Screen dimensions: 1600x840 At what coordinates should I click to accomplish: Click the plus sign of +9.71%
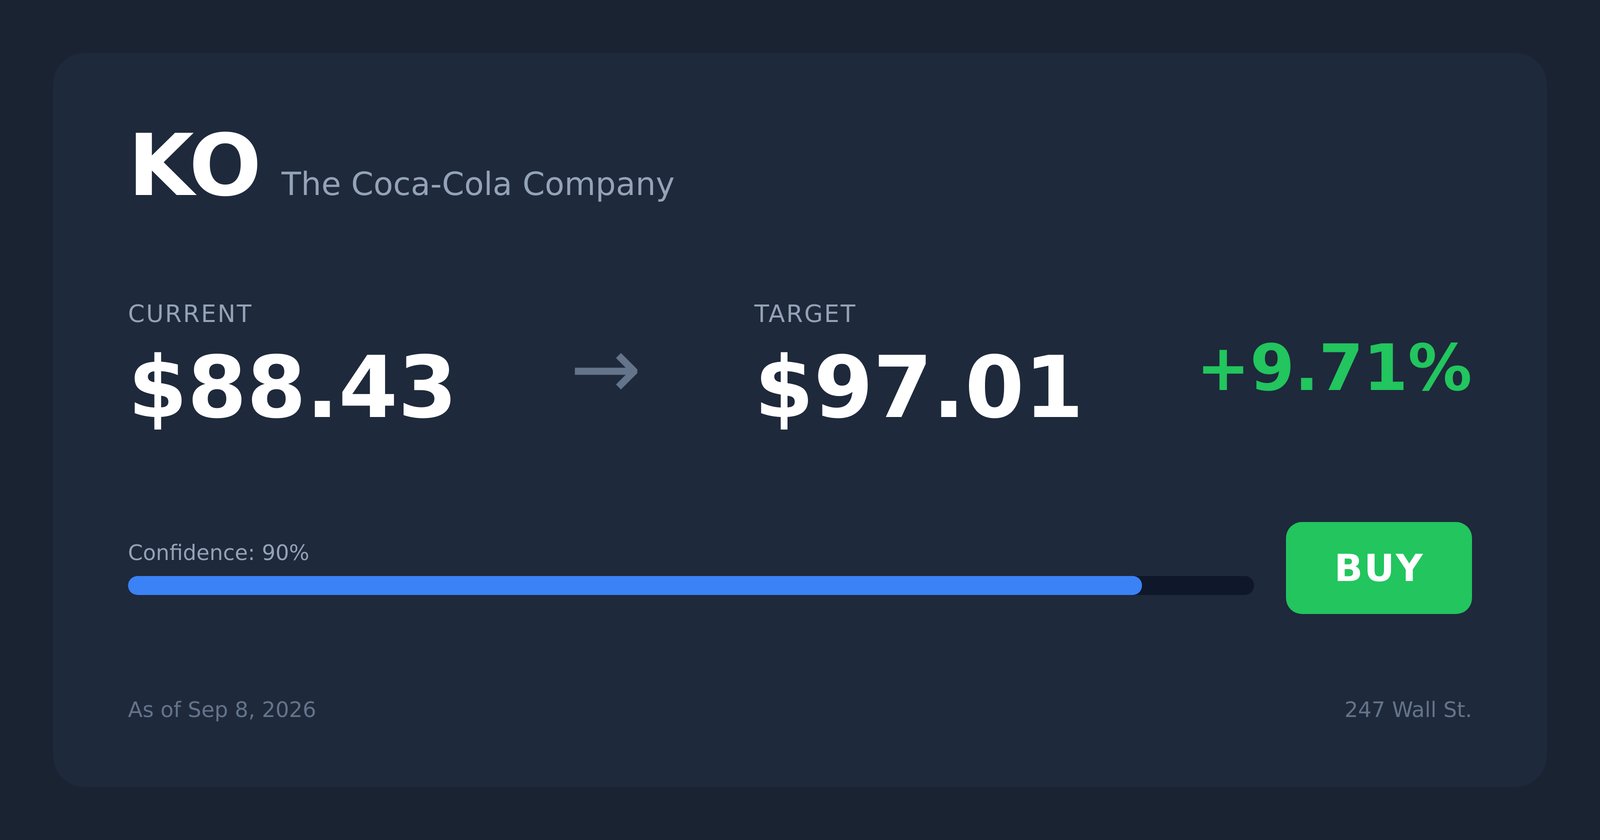click(1223, 371)
